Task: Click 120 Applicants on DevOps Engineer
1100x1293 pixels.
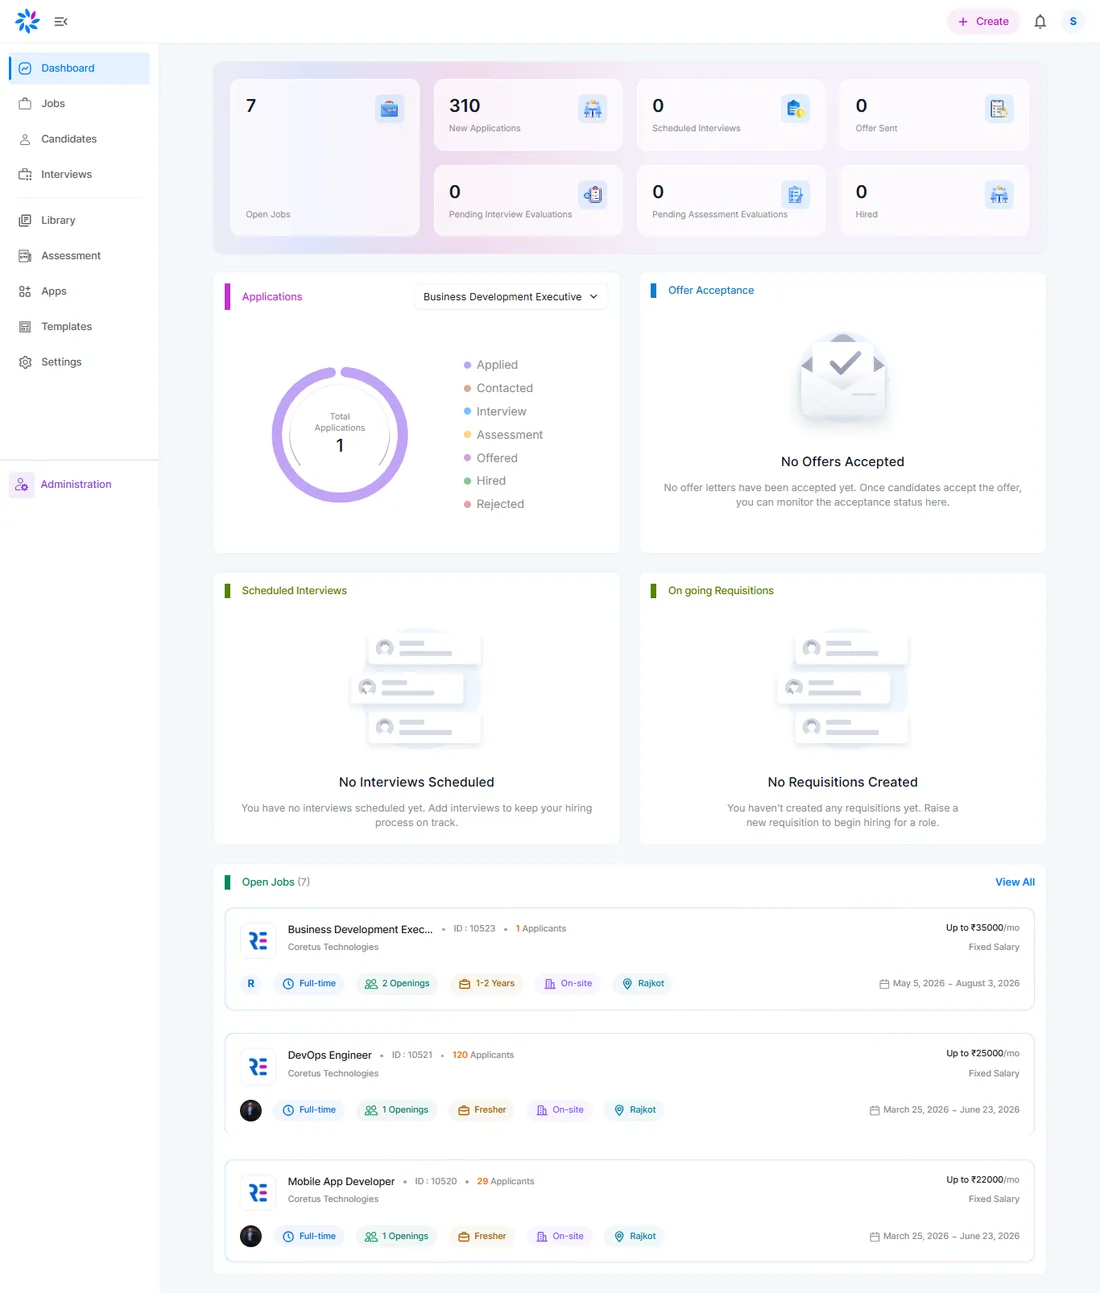Action: pyautogui.click(x=483, y=1055)
